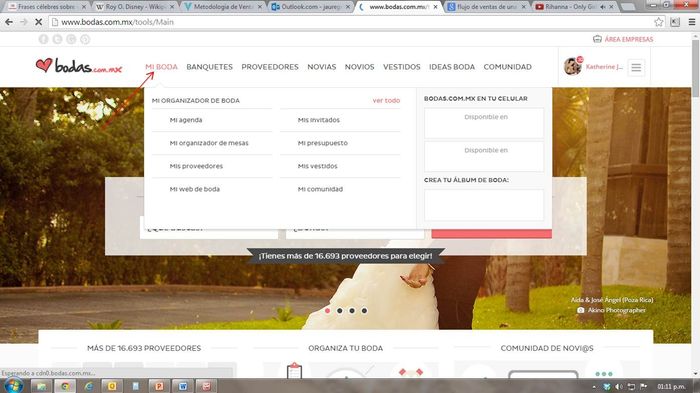Viewport: 700px width, 393px height.
Task: Select the first carousel dot
Action: (x=327, y=310)
